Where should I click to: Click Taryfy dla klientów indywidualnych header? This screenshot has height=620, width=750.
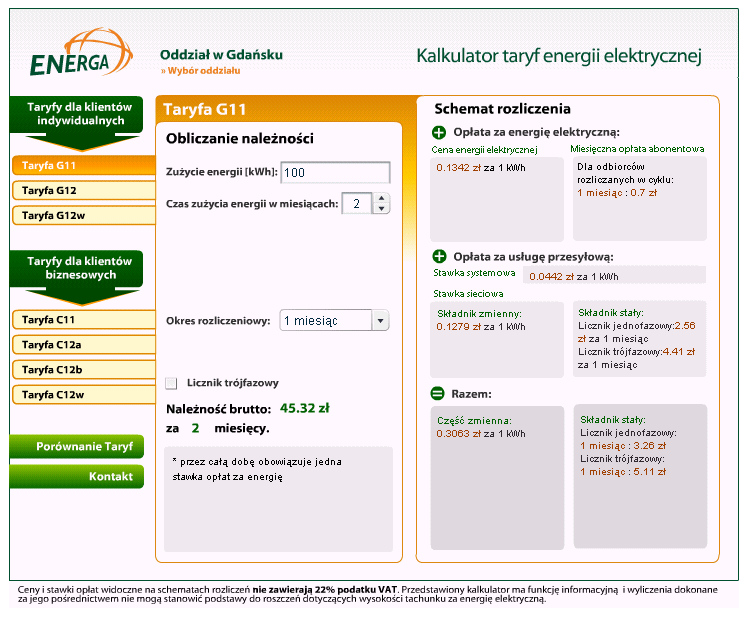click(x=77, y=114)
